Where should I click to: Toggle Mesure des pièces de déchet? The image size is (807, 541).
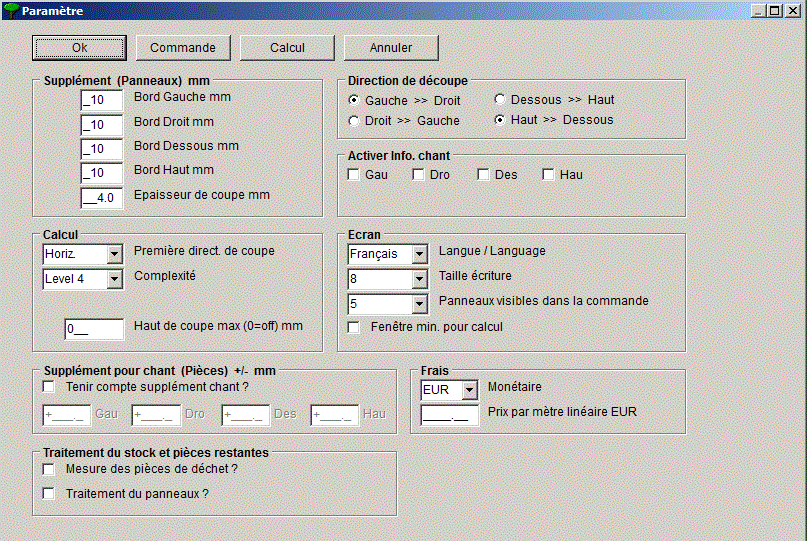click(x=49, y=469)
